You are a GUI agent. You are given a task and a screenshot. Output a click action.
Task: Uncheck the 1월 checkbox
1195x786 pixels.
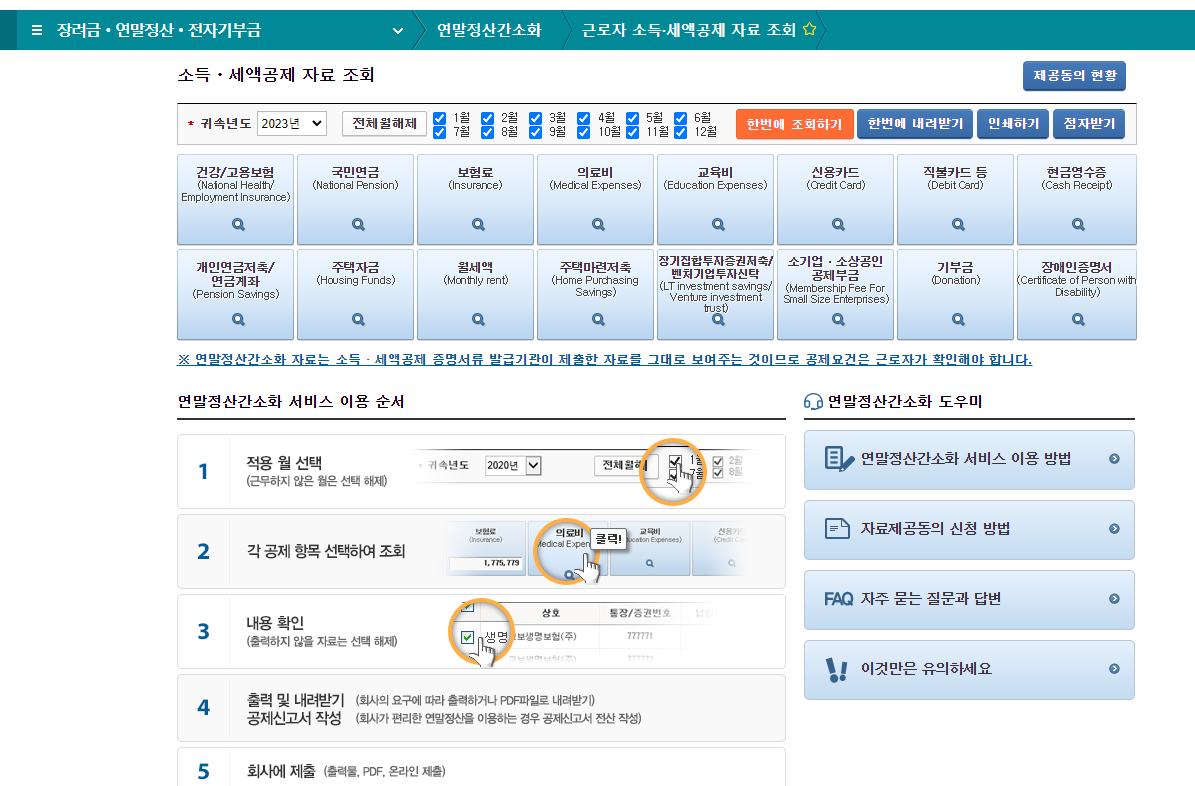[x=439, y=118]
